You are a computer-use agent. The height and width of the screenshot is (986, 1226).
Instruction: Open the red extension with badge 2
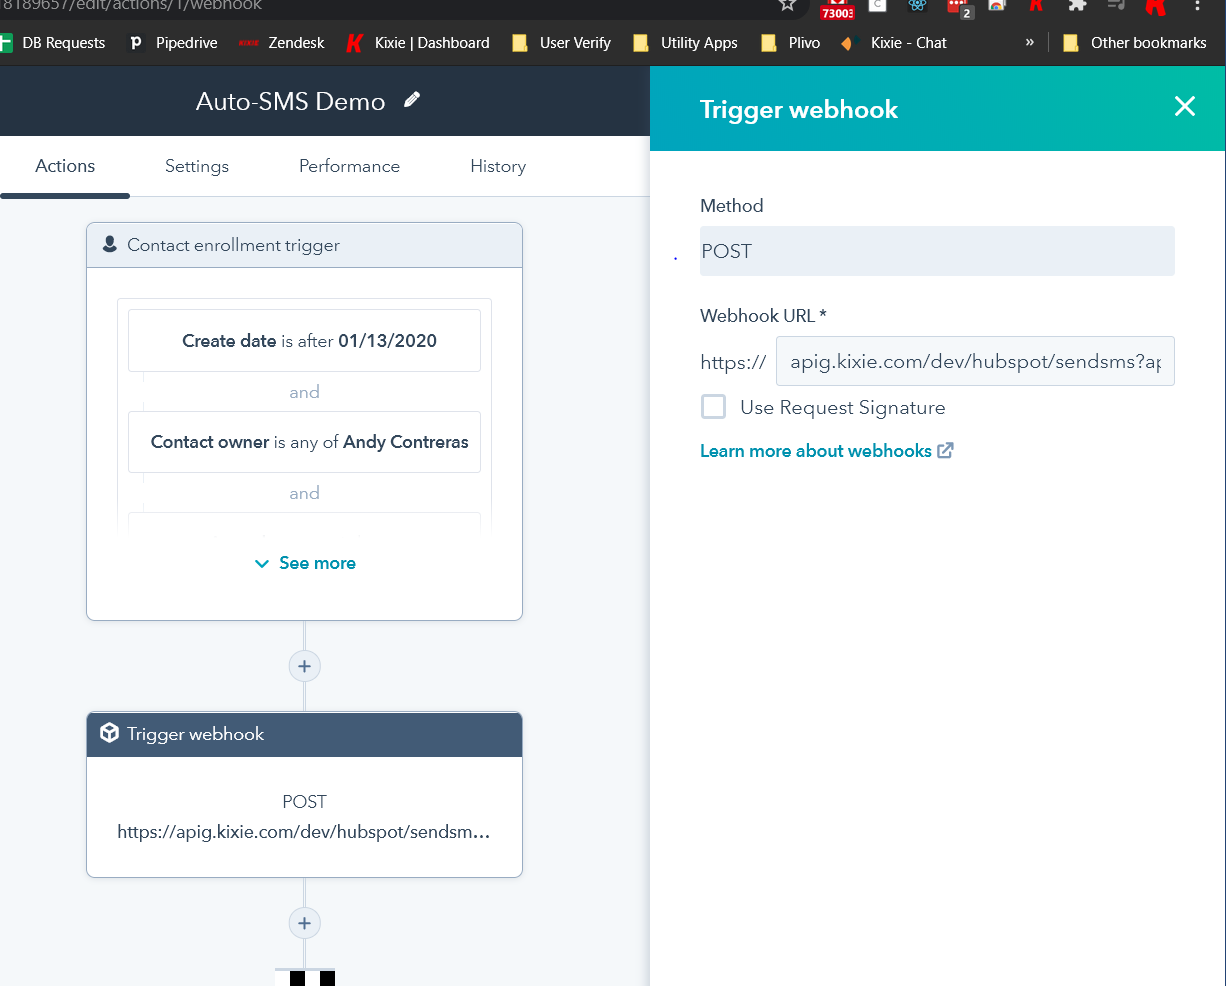pos(959,8)
